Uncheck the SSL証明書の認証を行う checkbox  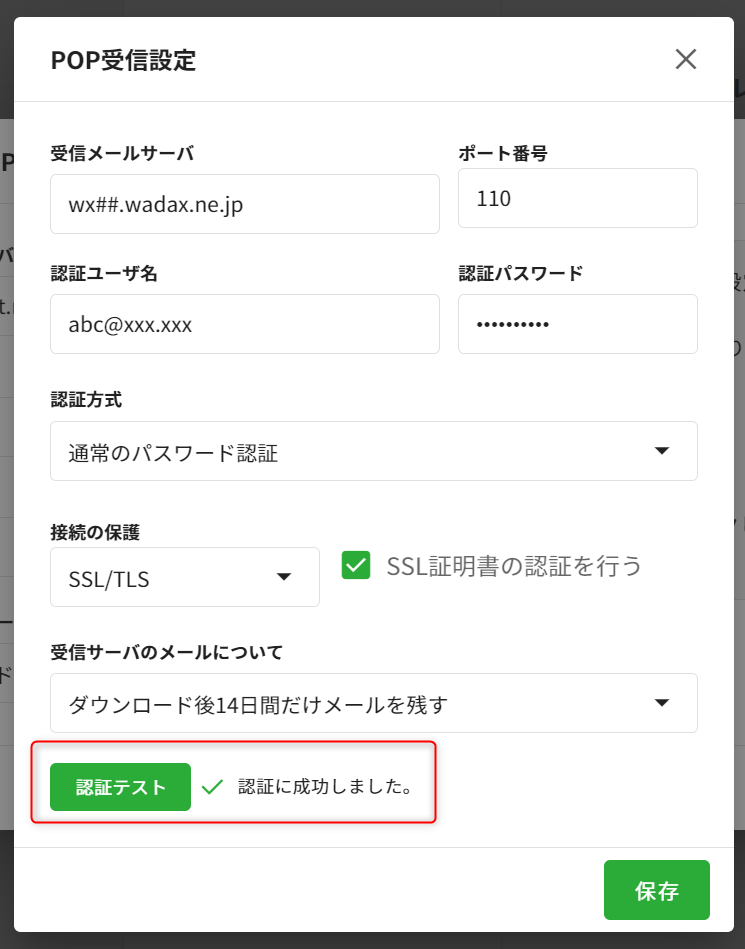[356, 565]
